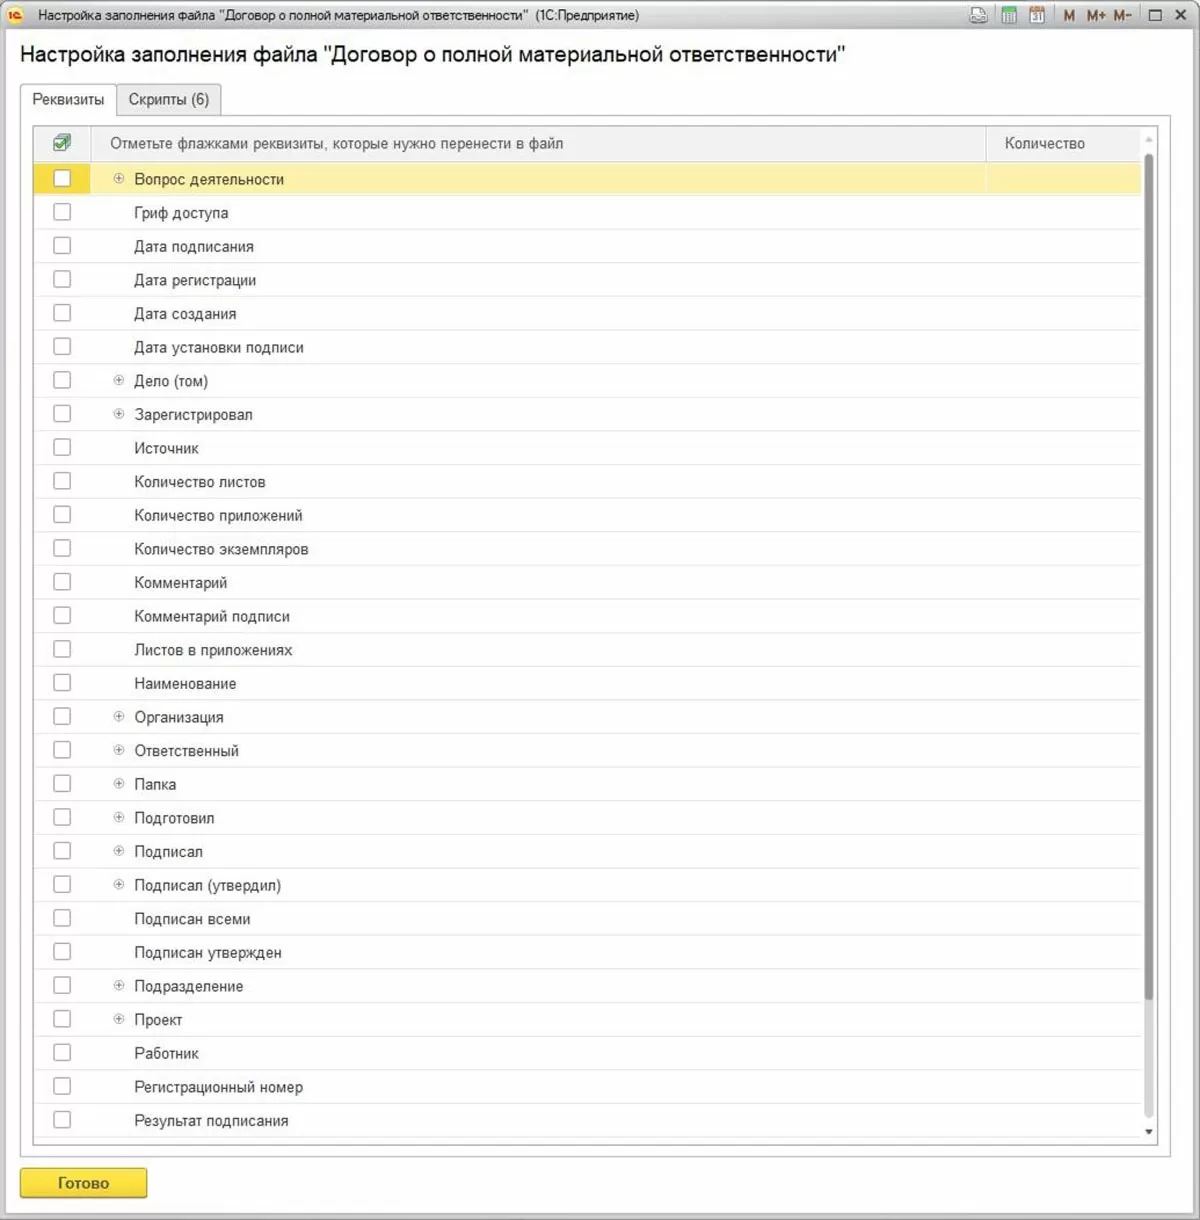Click the M+ memory add button

click(1096, 15)
